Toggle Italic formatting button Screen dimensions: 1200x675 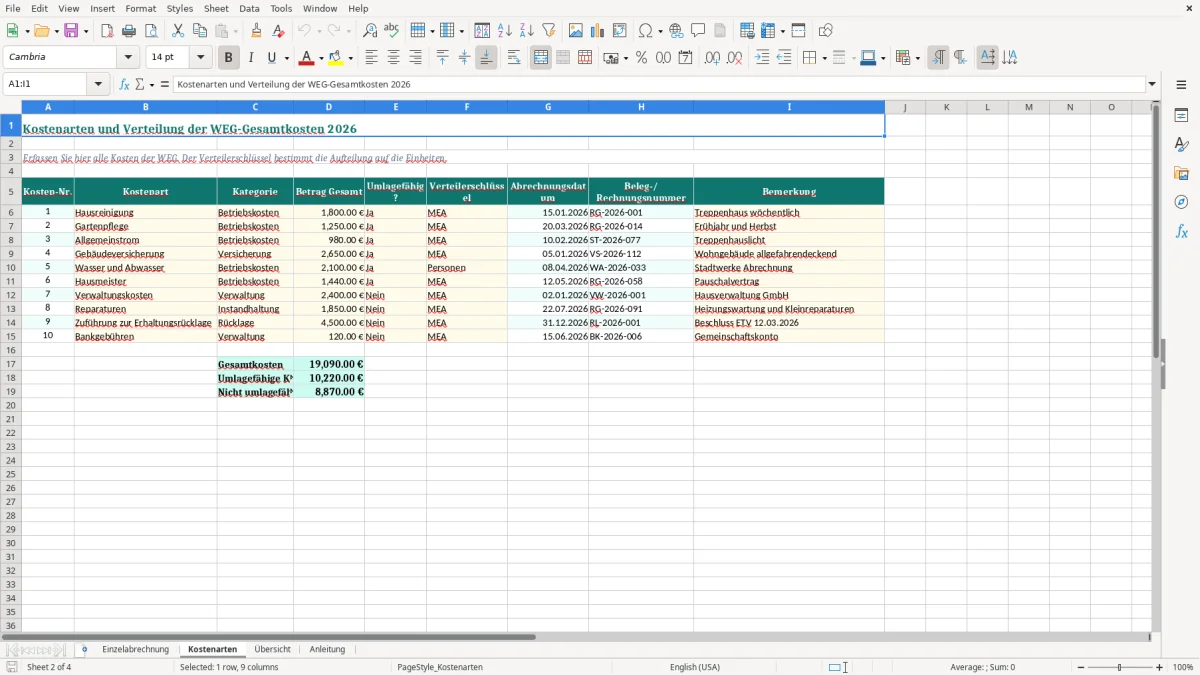tap(251, 58)
